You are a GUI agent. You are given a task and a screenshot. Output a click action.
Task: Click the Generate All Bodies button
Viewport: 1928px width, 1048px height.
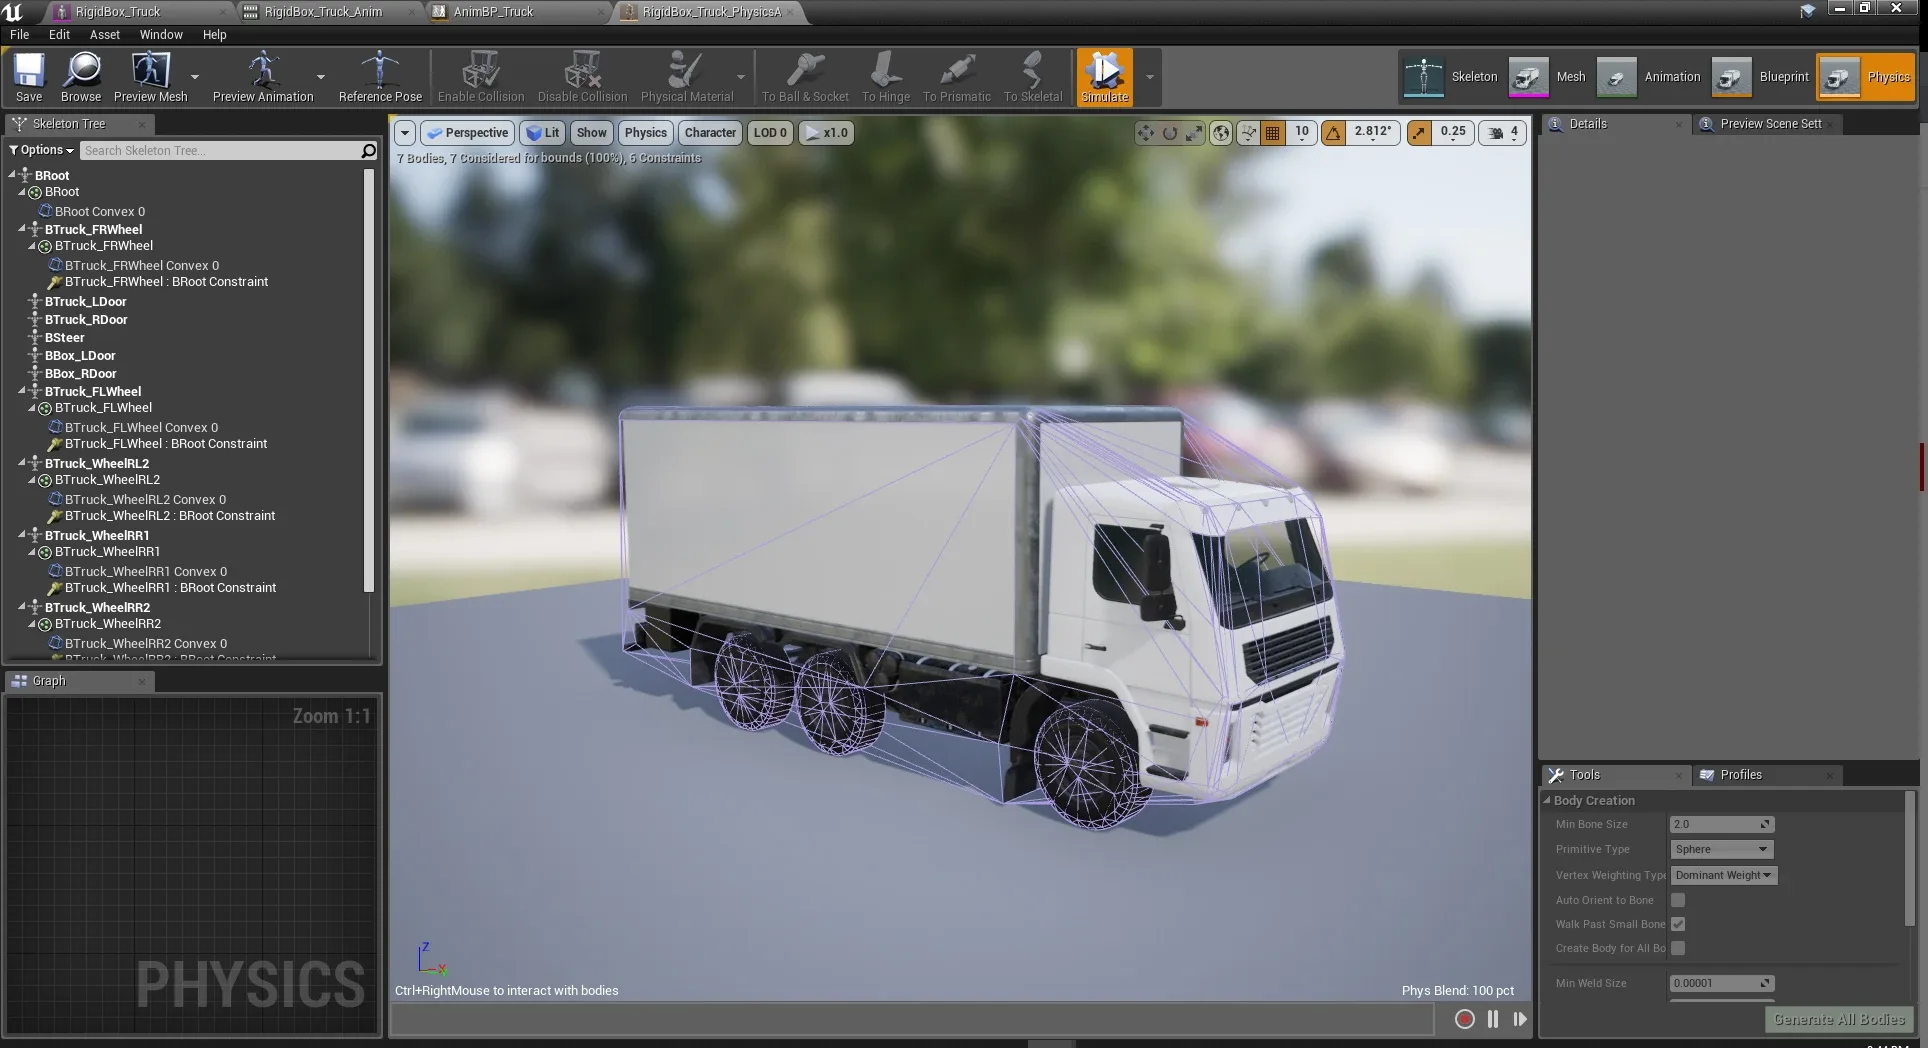click(1838, 1019)
